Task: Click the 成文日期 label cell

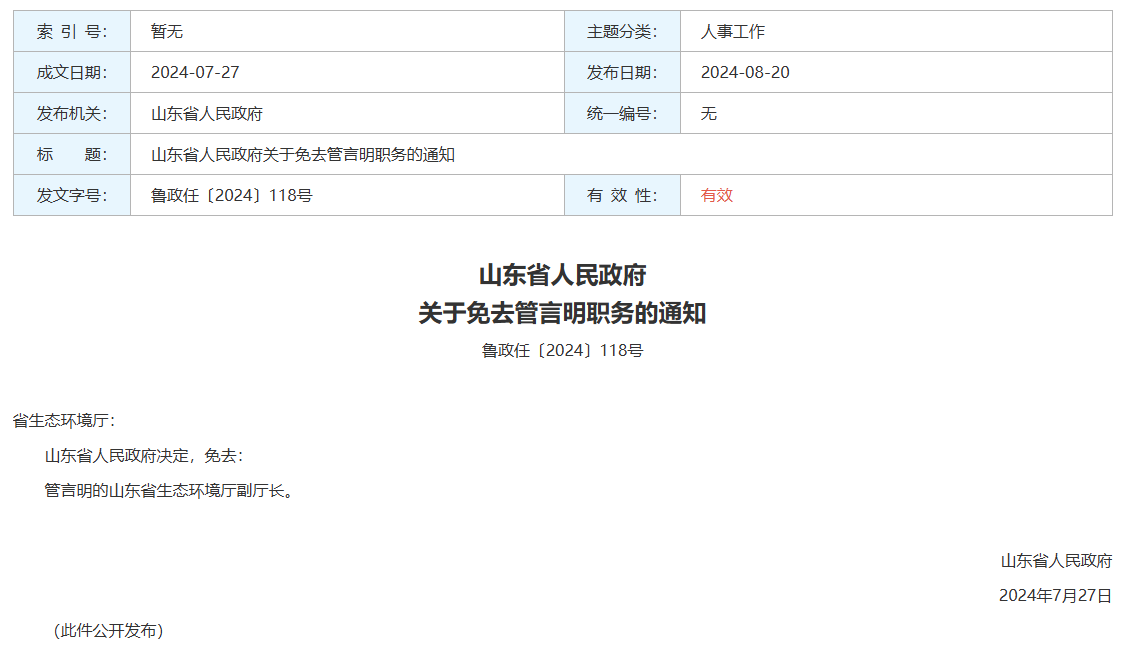Action: point(71,71)
